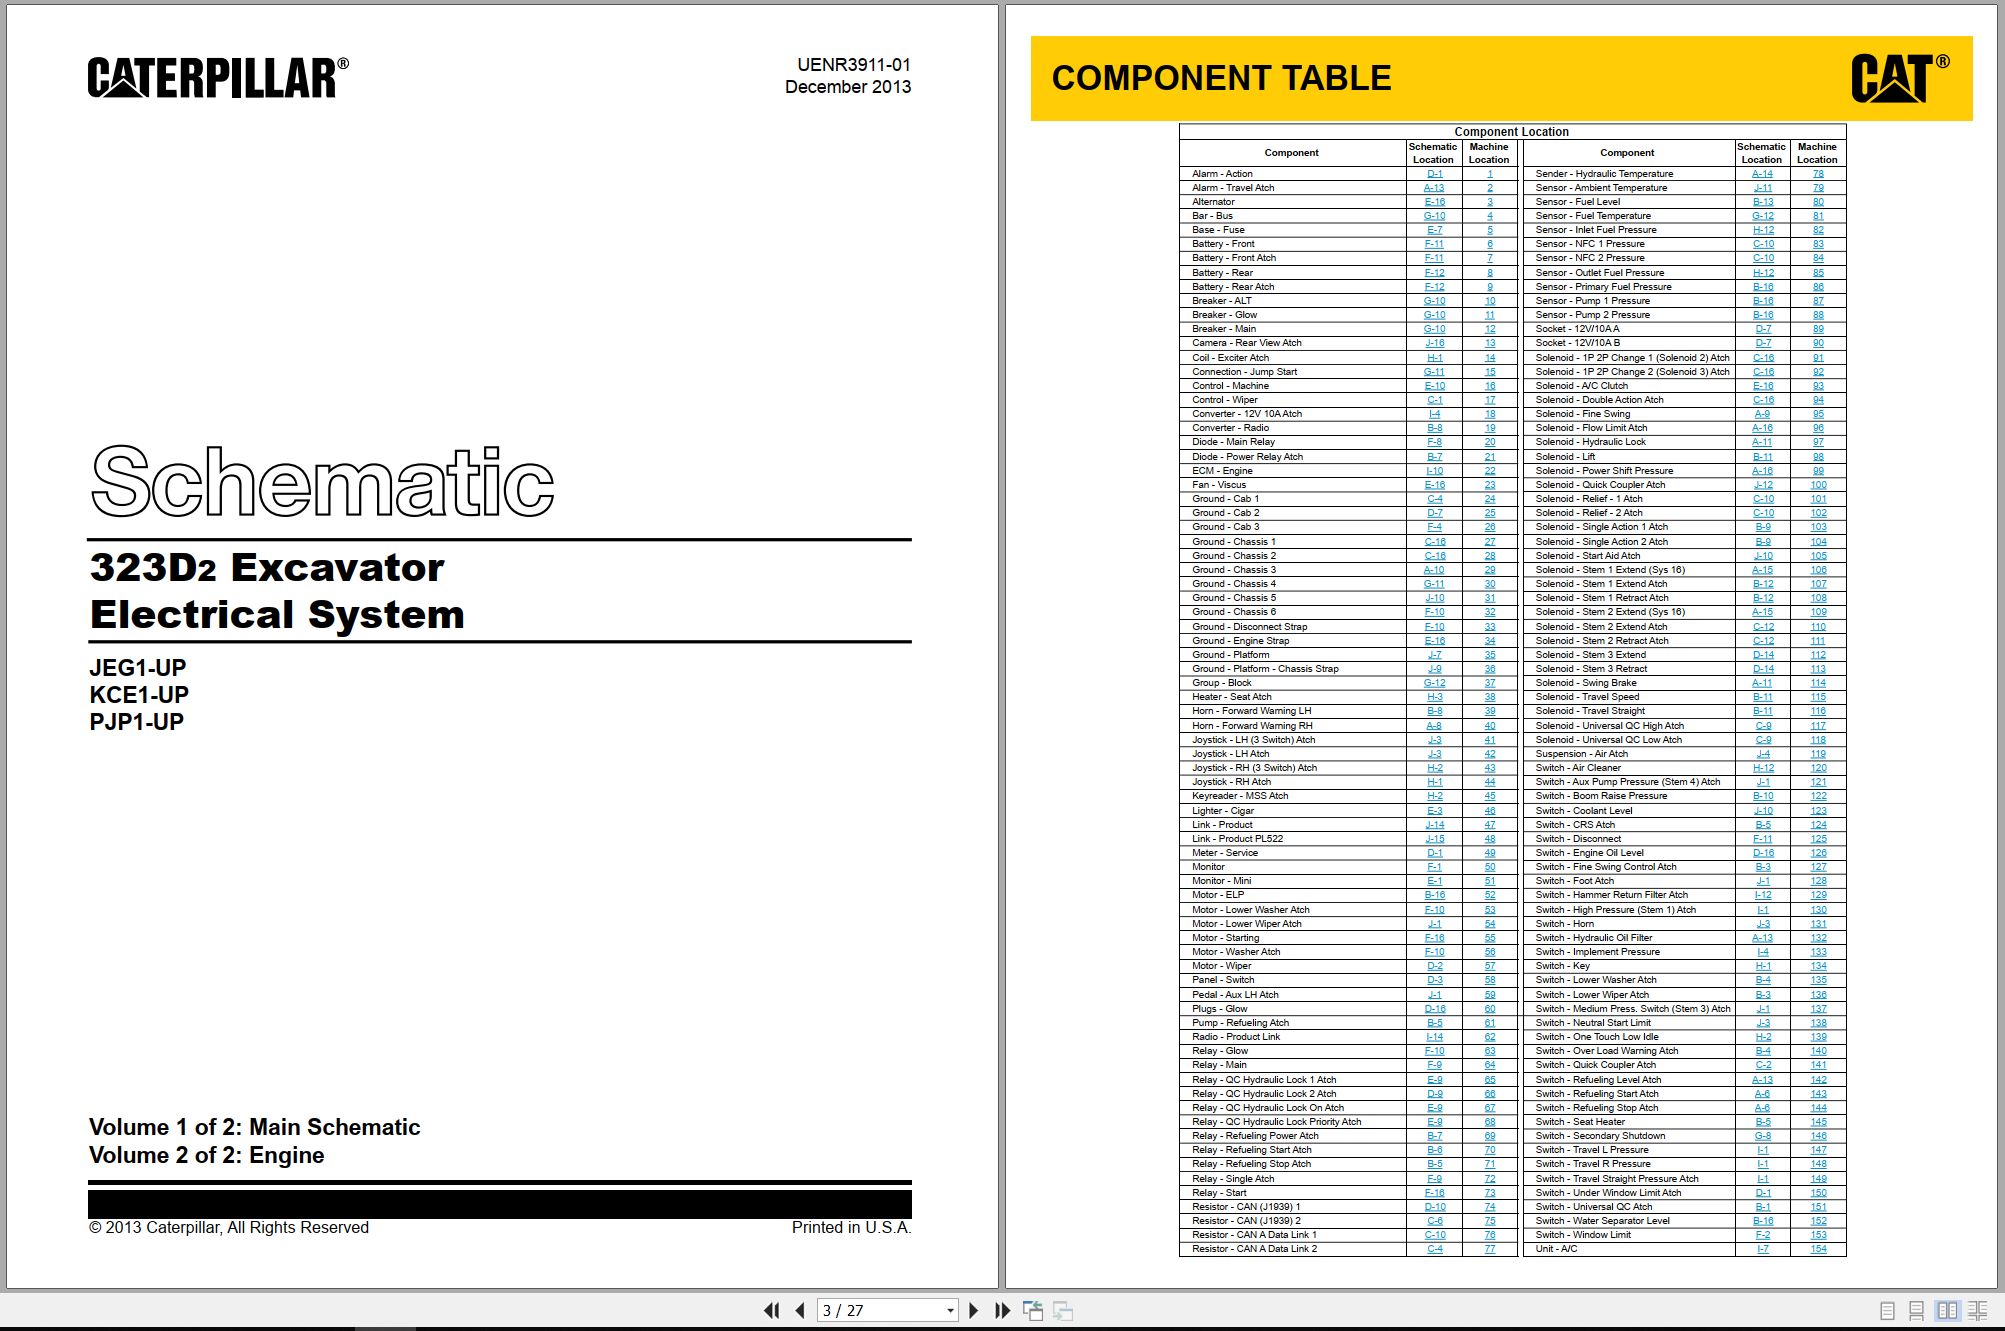The width and height of the screenshot is (2005, 1331).
Task: Open schematic link for Switch - Disconnect
Action: click(1762, 839)
